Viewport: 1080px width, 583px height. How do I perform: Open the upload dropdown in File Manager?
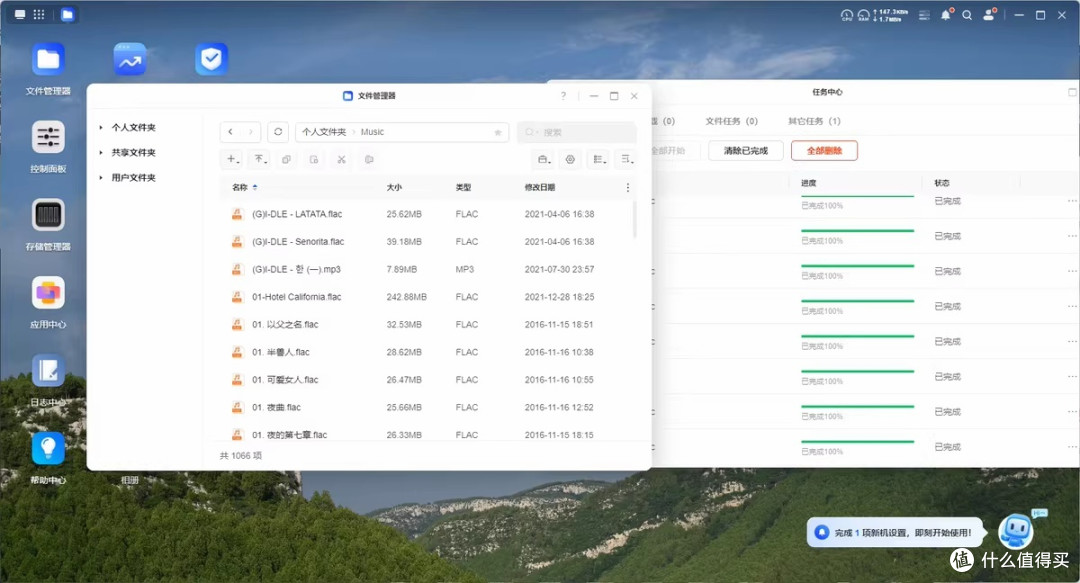point(260,159)
